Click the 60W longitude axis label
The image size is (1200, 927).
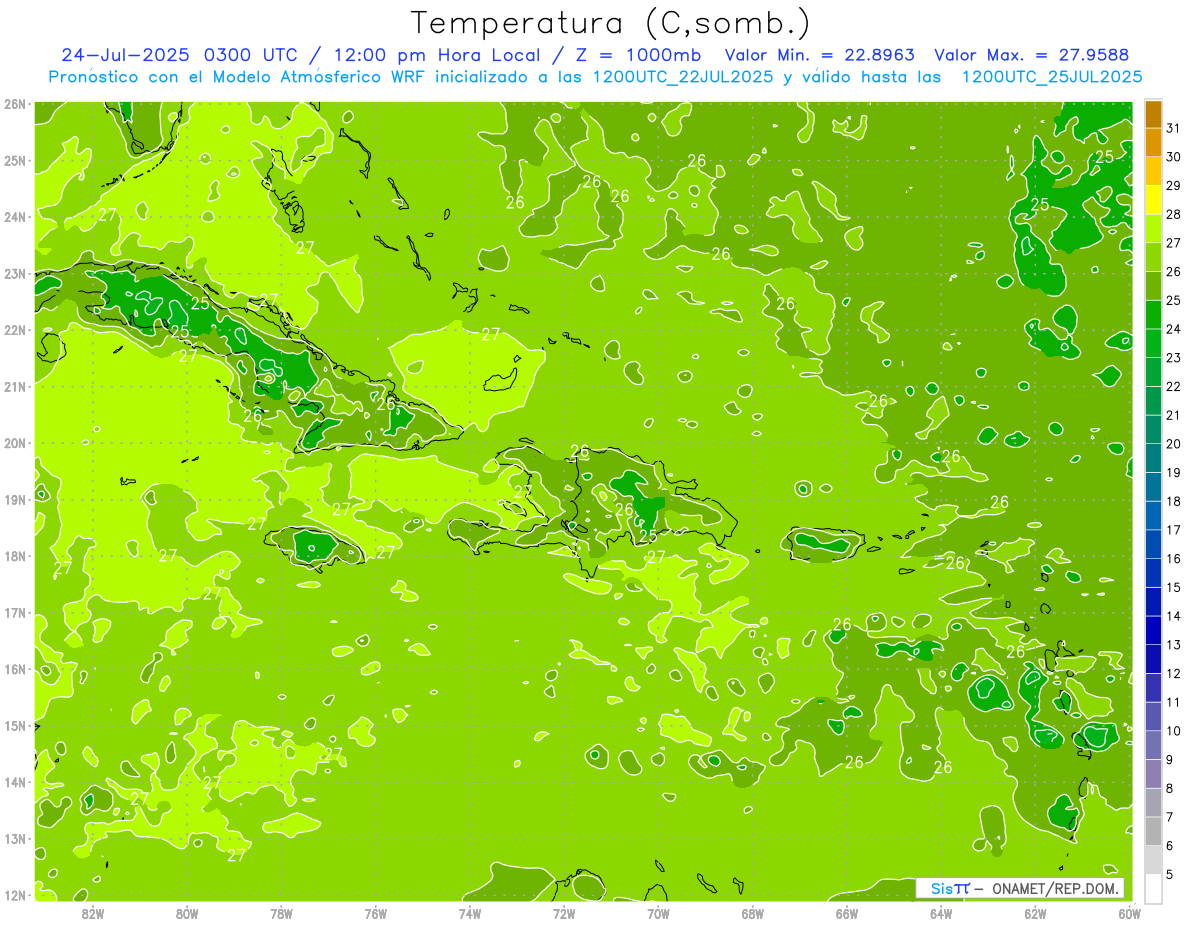tap(1130, 913)
